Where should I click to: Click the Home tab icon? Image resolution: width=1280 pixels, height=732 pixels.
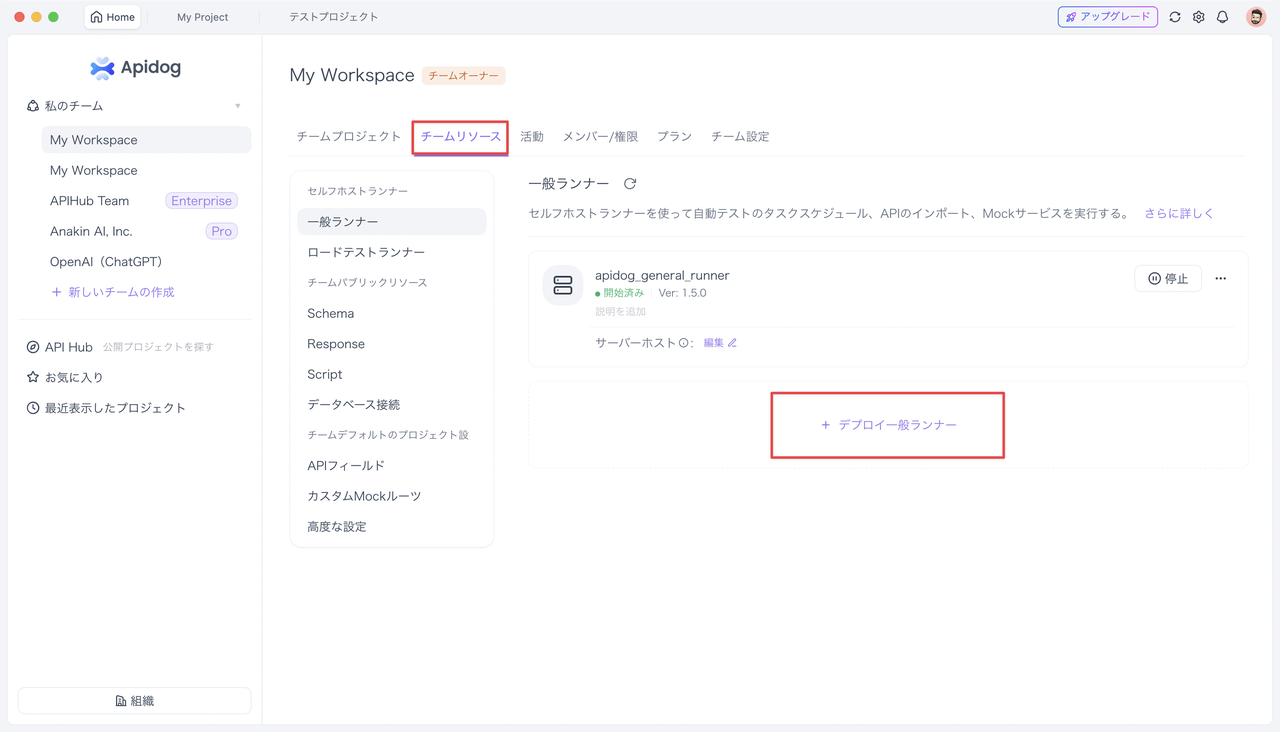(x=97, y=17)
